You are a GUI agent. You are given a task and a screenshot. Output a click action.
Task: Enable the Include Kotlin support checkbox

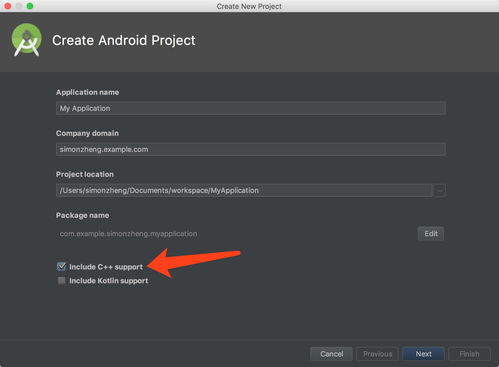coord(61,281)
